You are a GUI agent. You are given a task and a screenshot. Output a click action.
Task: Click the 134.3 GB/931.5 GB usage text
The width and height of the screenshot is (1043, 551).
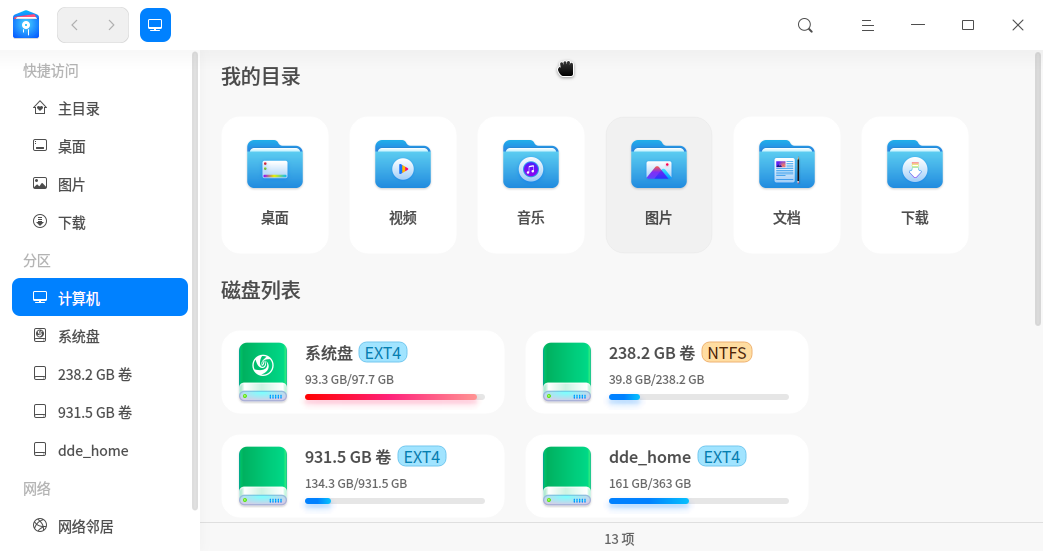(x=356, y=483)
